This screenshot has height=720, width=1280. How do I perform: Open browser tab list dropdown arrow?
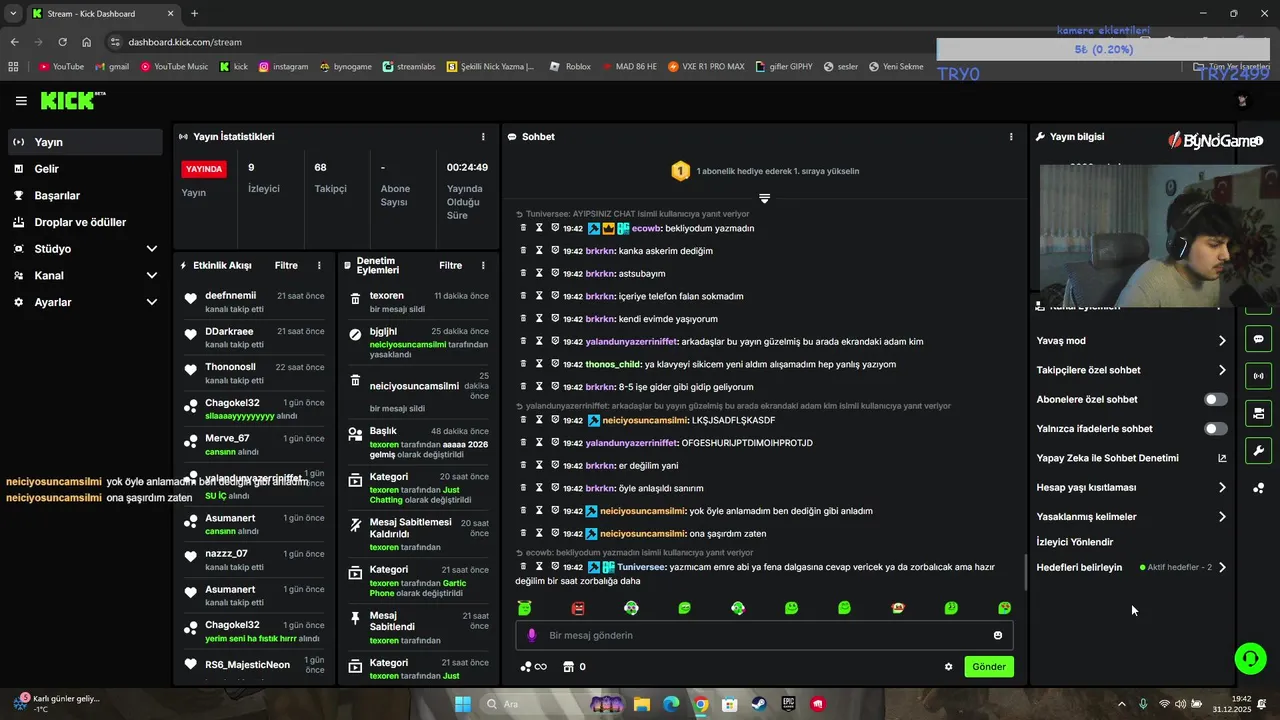[13, 14]
